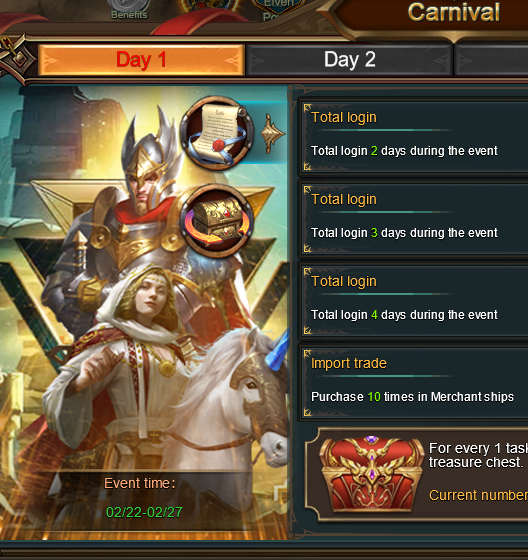Select the Total login 4 days task
The height and width of the screenshot is (560, 528).
[414, 301]
